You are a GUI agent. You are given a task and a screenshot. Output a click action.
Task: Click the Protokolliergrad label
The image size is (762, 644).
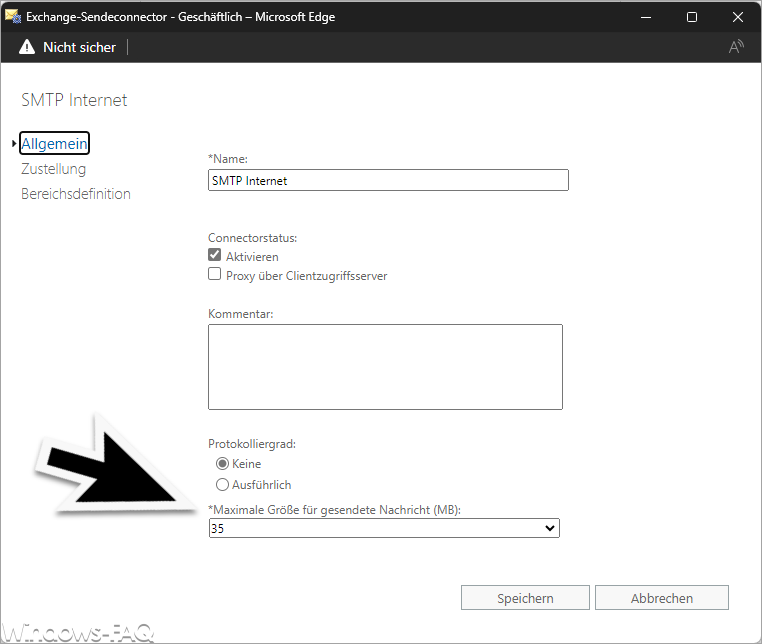252,444
